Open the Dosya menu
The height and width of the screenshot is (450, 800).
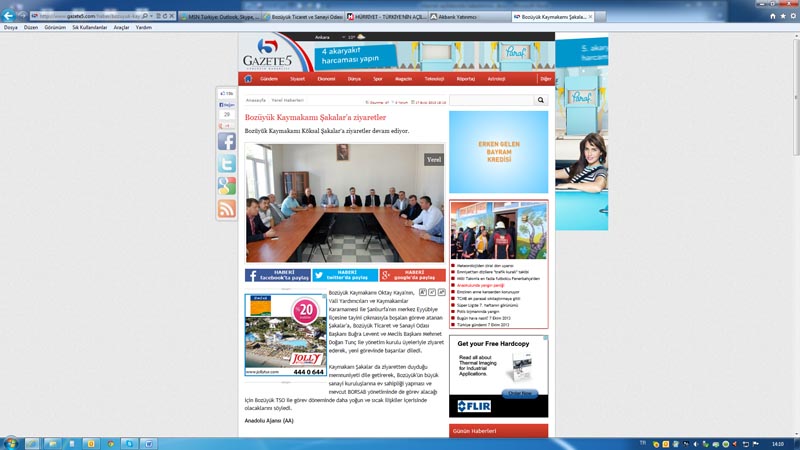[10, 28]
